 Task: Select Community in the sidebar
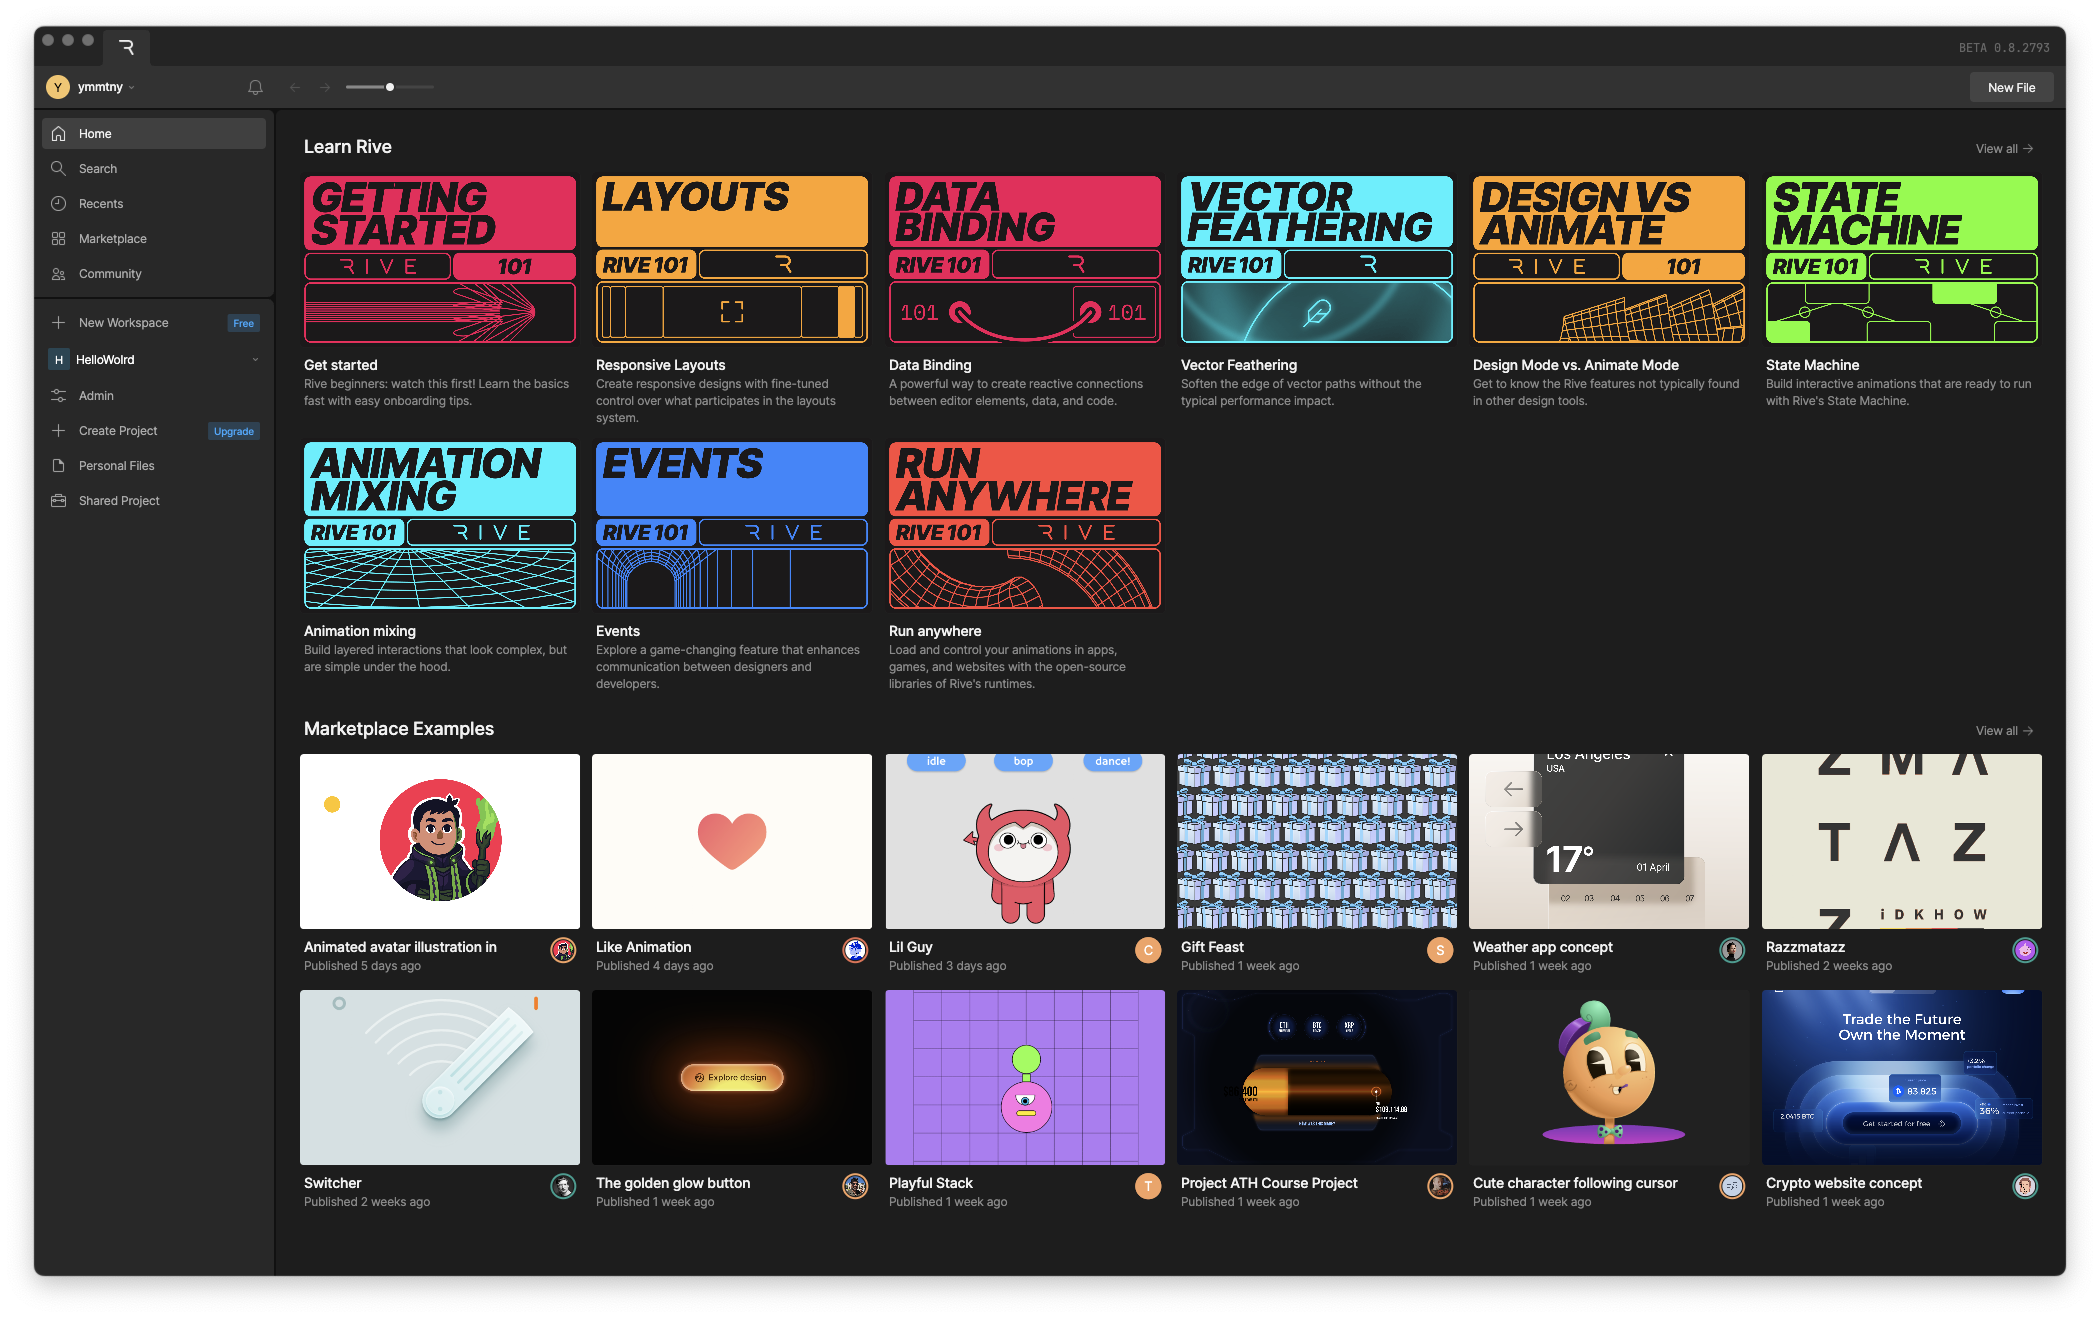point(154,273)
